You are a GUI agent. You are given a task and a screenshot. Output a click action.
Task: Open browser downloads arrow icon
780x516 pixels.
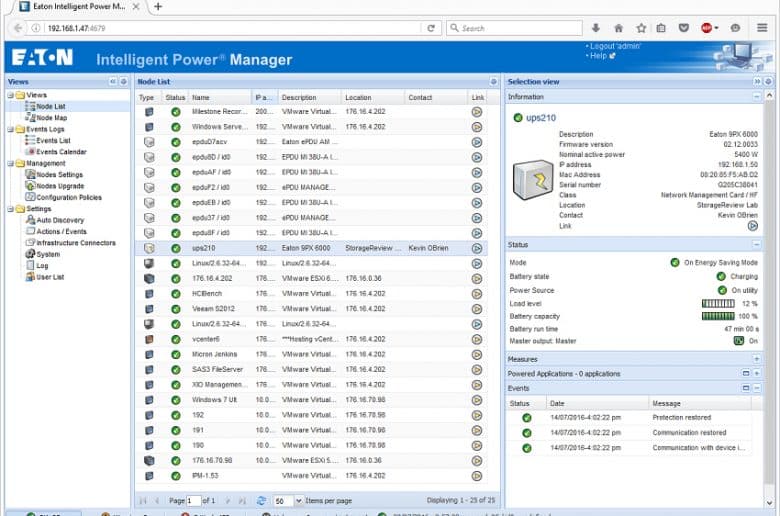pyautogui.click(x=595, y=28)
